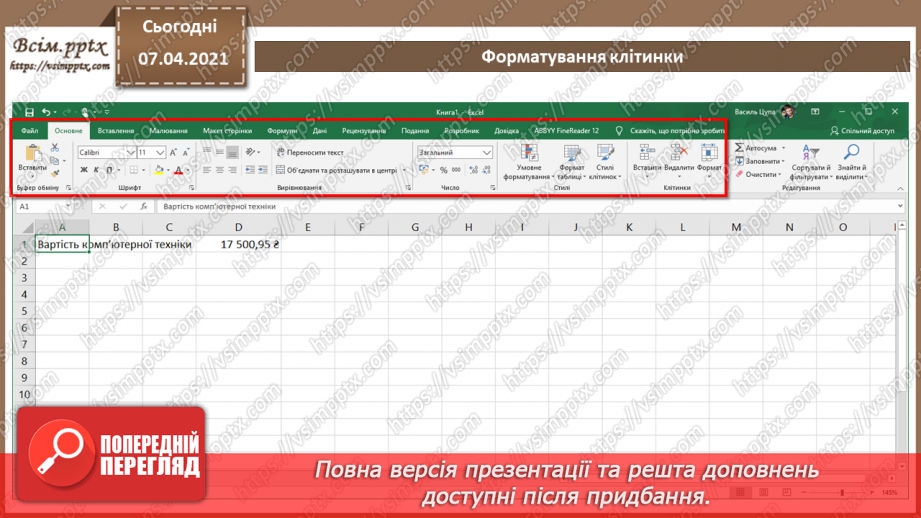Expand the Очистити clear dropdown
921x518 pixels.
click(779, 174)
